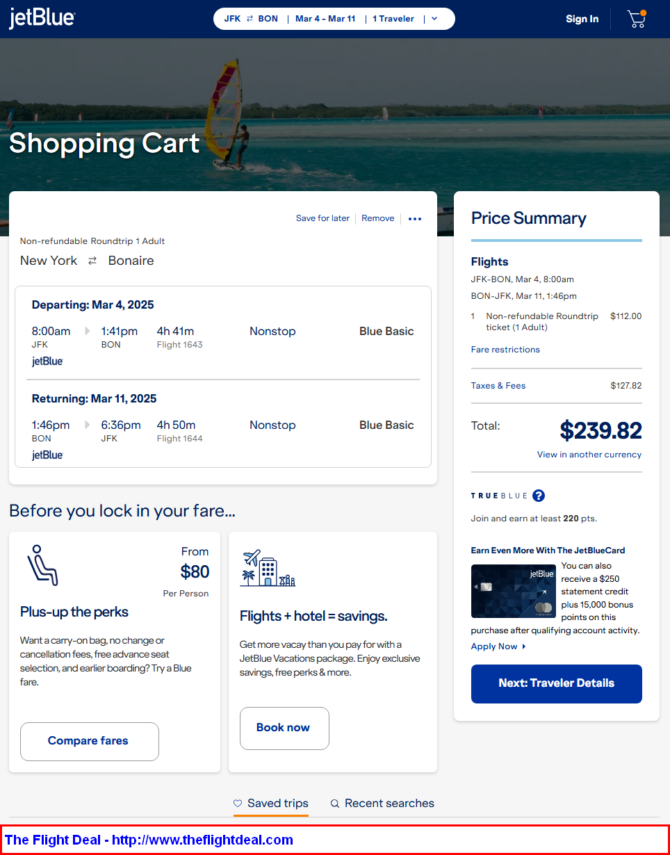Open the shopping cart icon in header
The height and width of the screenshot is (855, 670).
tap(637, 19)
